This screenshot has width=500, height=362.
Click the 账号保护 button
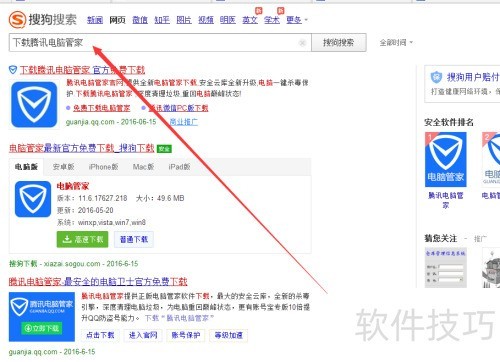[x=186, y=335]
